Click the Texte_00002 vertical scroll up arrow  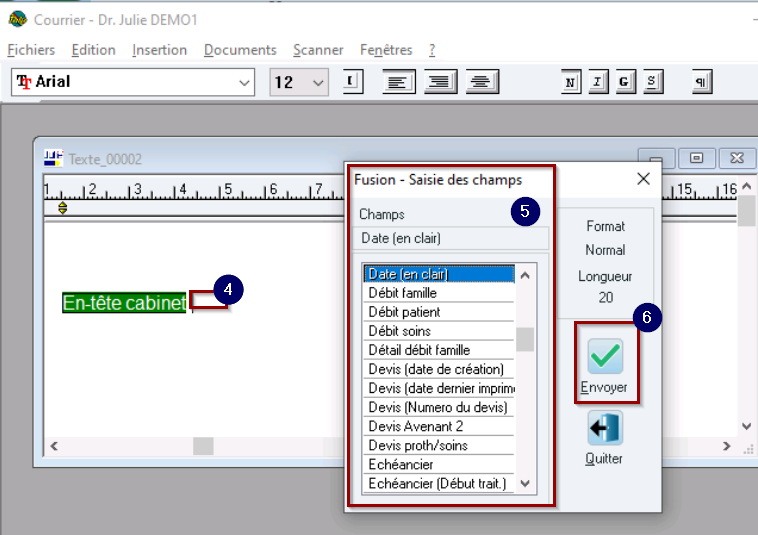point(746,186)
